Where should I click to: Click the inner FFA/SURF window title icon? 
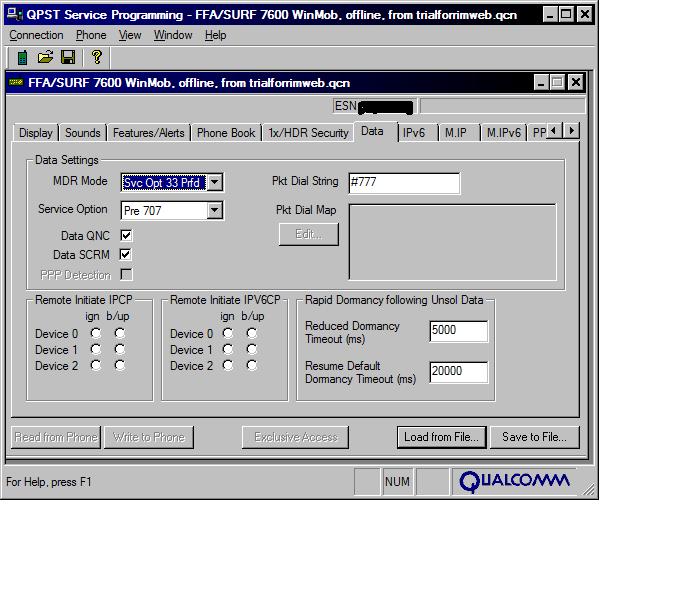coord(16,82)
